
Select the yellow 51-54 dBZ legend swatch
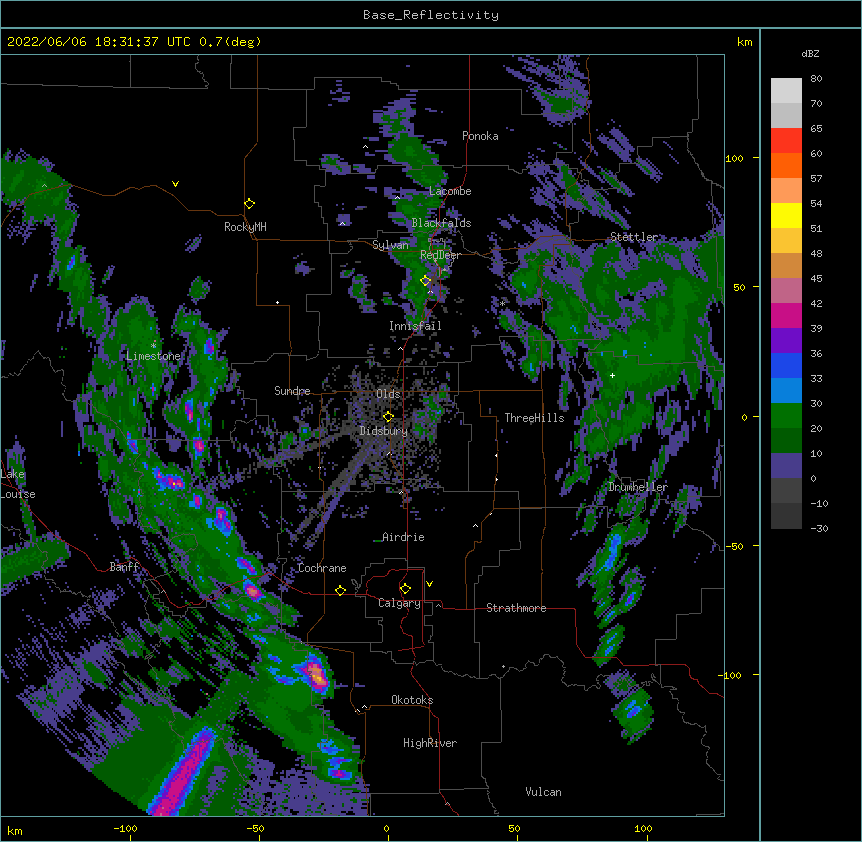(786, 215)
